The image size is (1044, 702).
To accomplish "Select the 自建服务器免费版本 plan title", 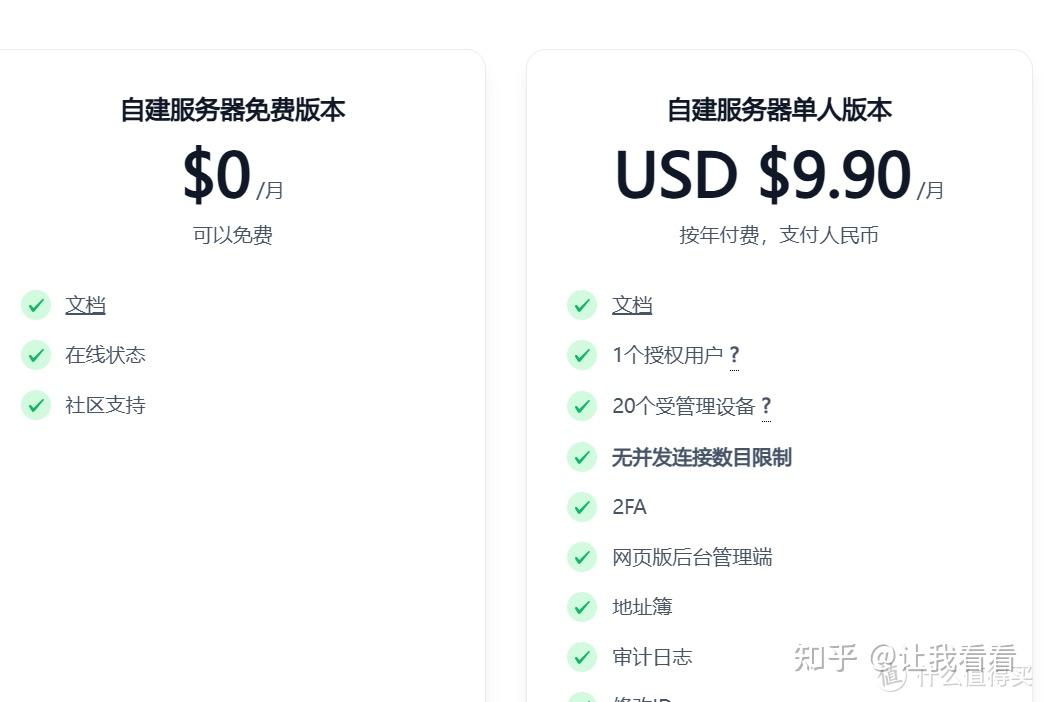I will [x=232, y=110].
